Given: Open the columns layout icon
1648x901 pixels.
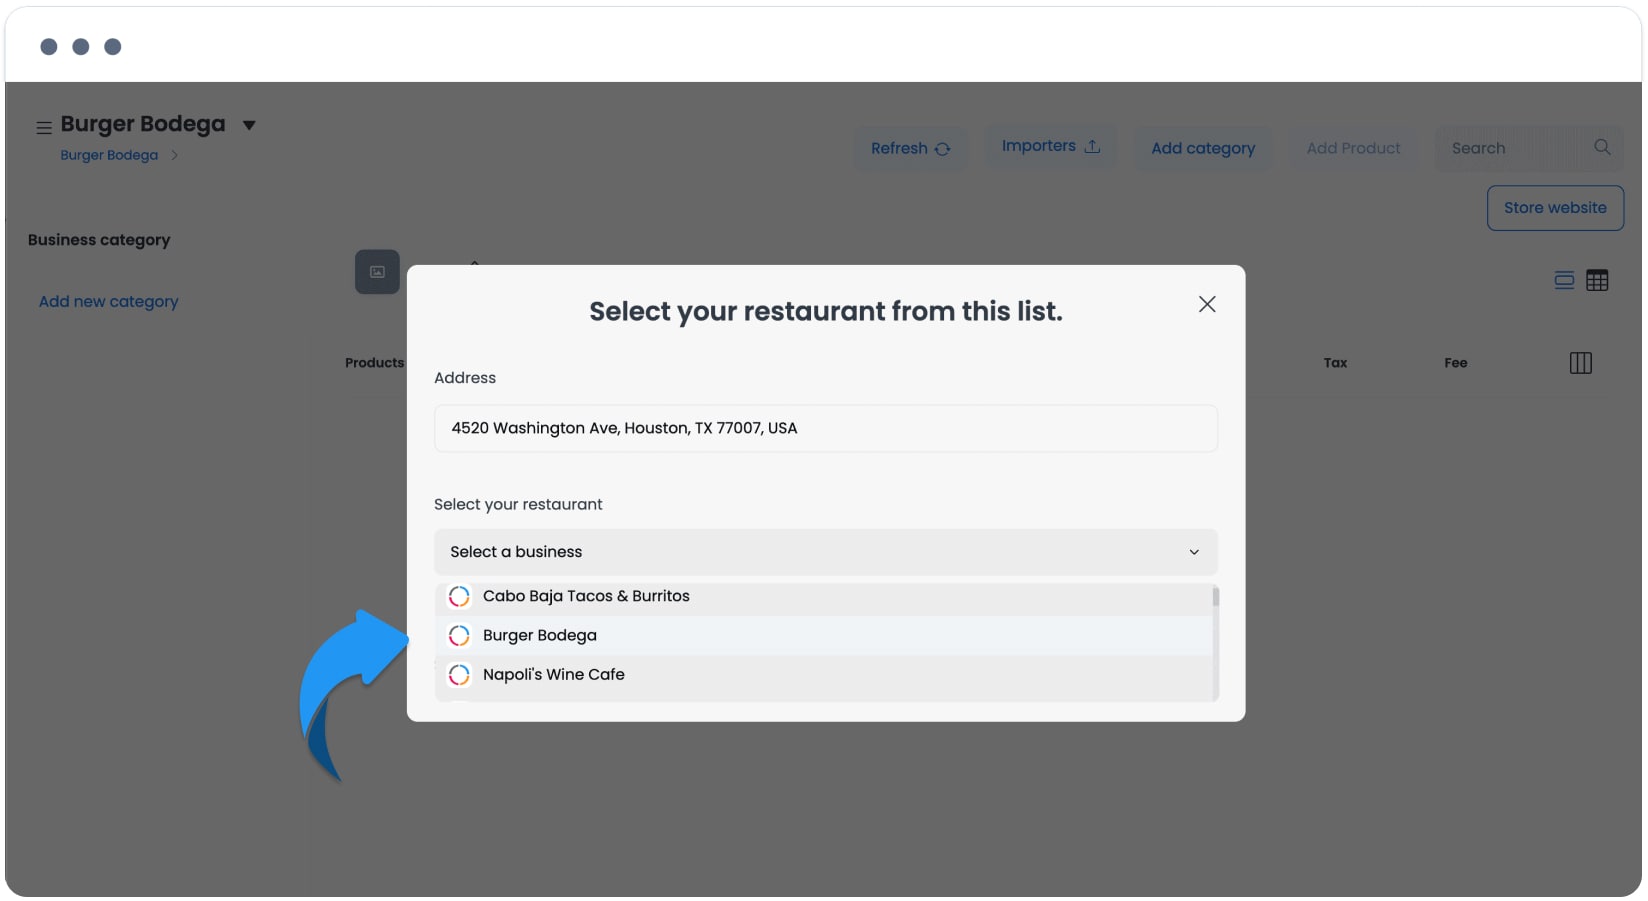Looking at the screenshot, I should click(x=1581, y=363).
